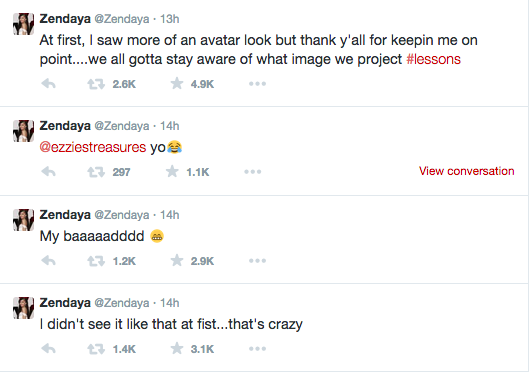
Task: Click Zendaya's avatar on the top tweet
Action: 23,24
